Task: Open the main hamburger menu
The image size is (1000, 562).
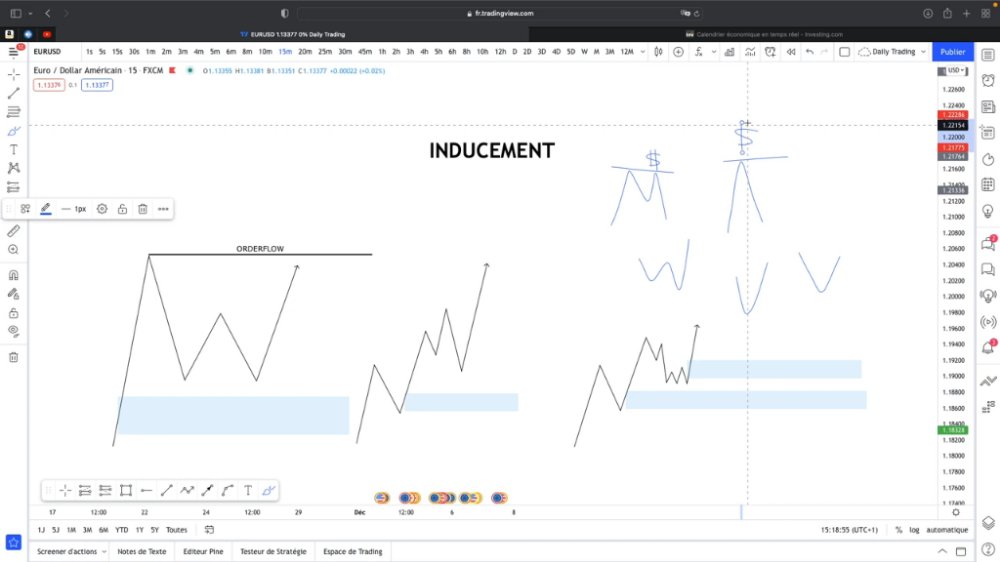Action: 13,52
